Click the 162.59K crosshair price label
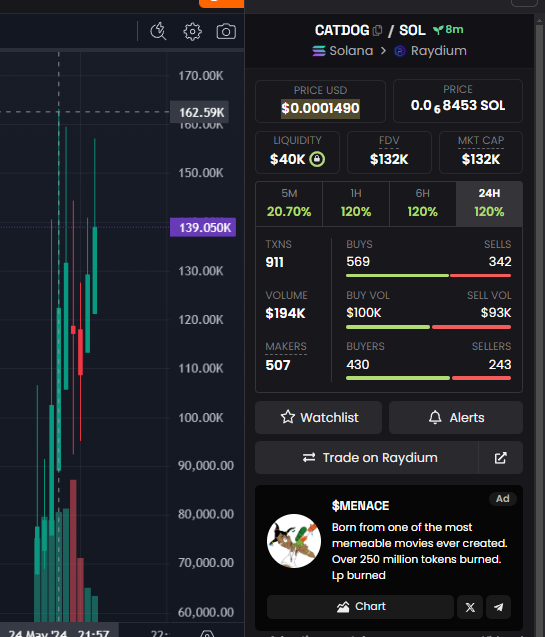The width and height of the screenshot is (545, 637). coord(199,112)
